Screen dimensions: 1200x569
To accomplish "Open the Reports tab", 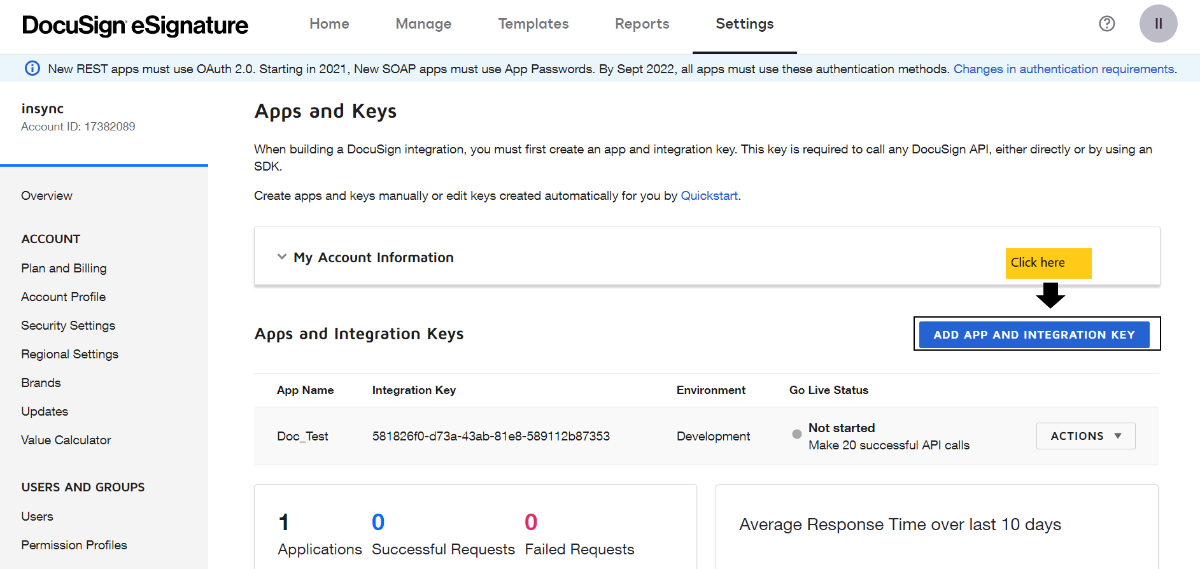I will click(642, 24).
